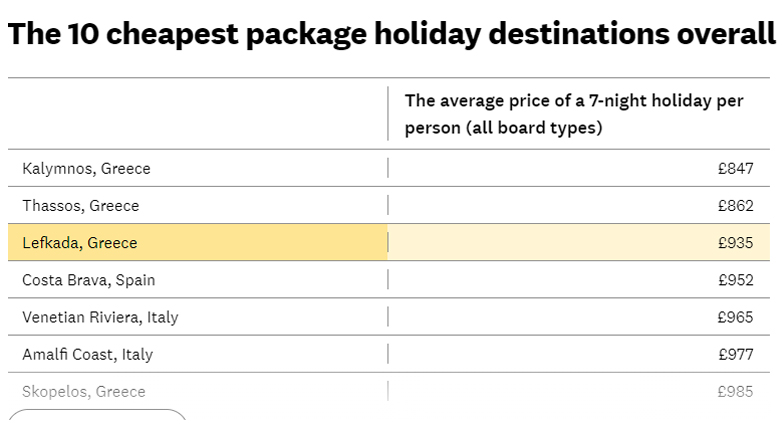Screen dimensions: 782x440
Task: Click the empty destination column header cell
Action: click(x=197, y=114)
